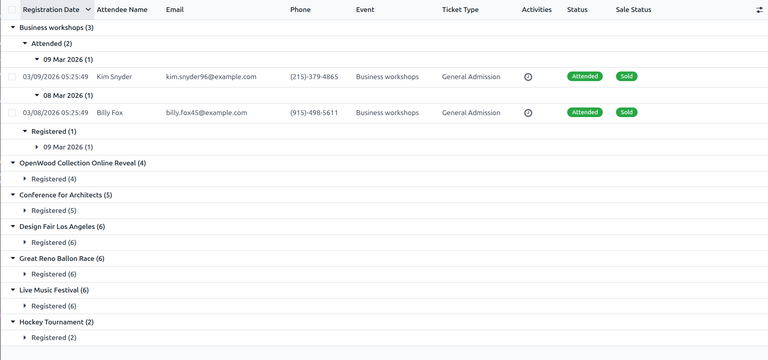
Task: Sort by Ticket Type column header
Action: coord(460,10)
